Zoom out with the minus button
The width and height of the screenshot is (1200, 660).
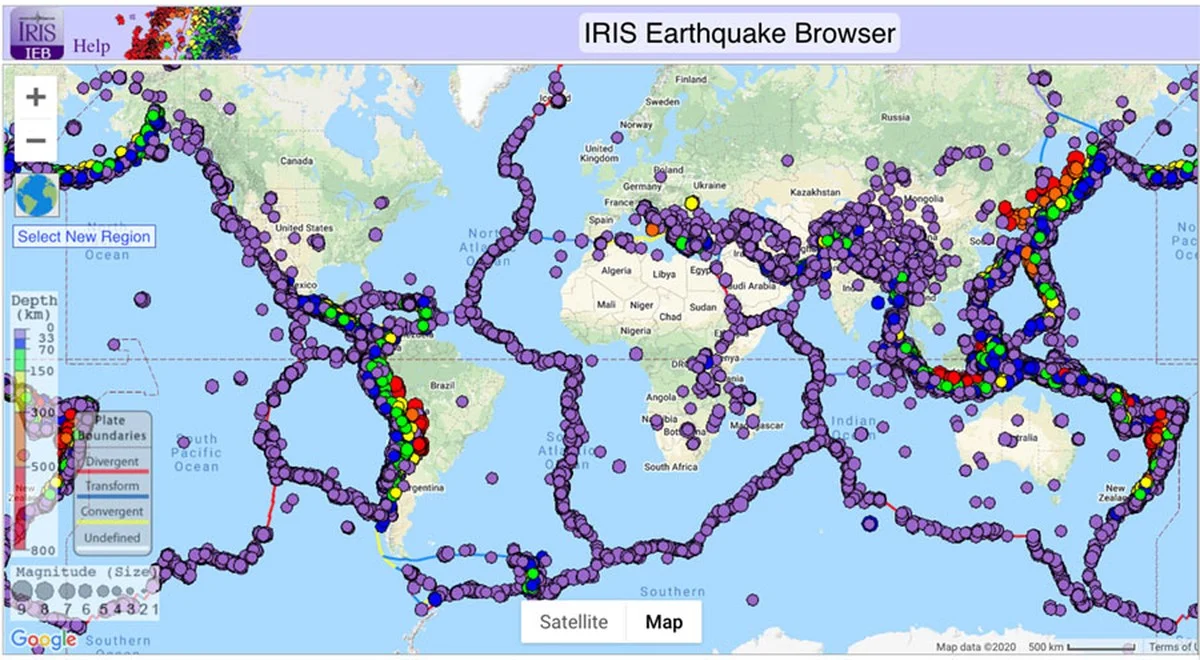click(x=36, y=140)
